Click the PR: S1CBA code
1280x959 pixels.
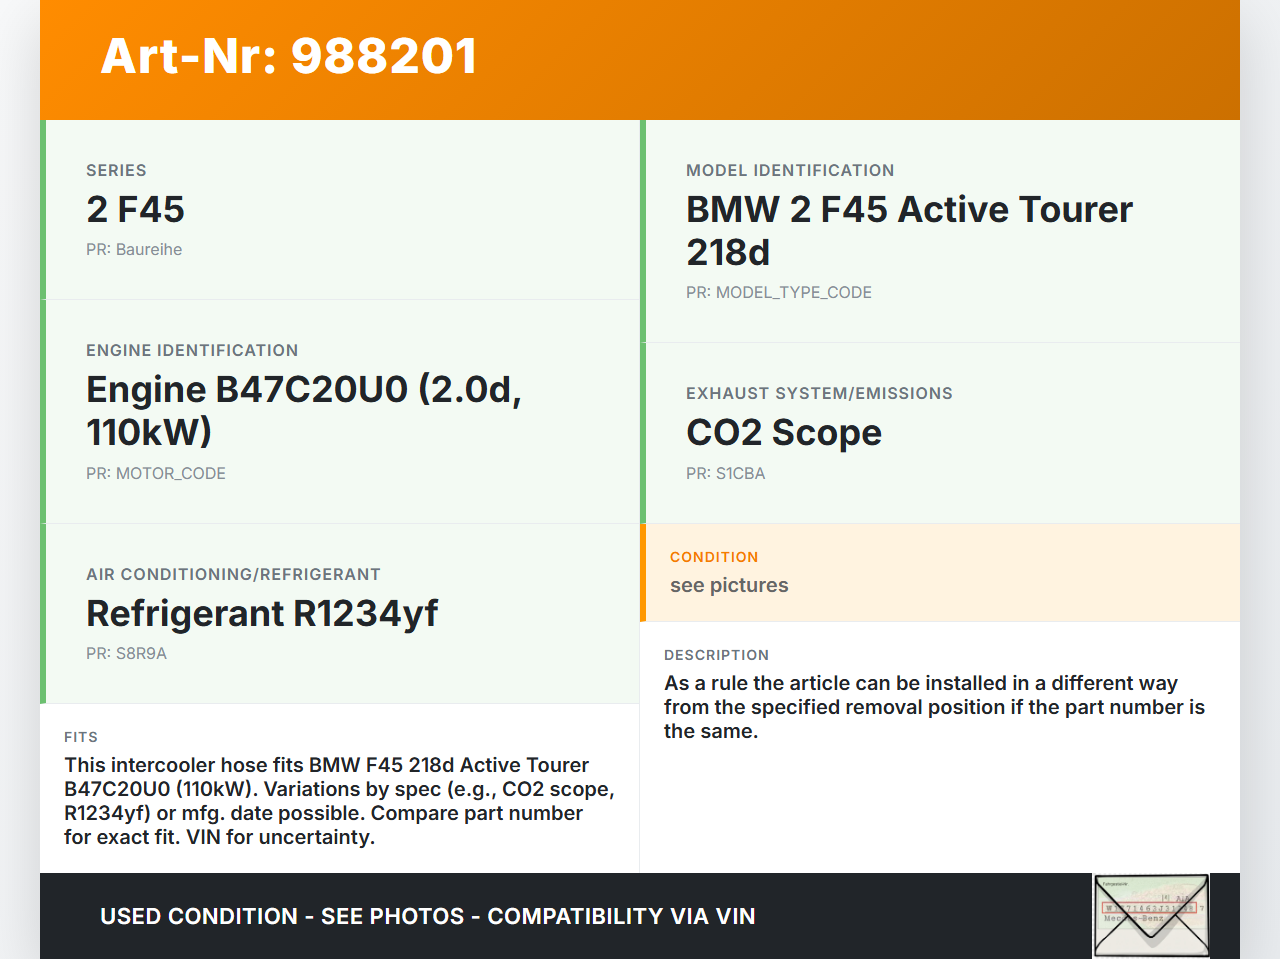point(725,474)
